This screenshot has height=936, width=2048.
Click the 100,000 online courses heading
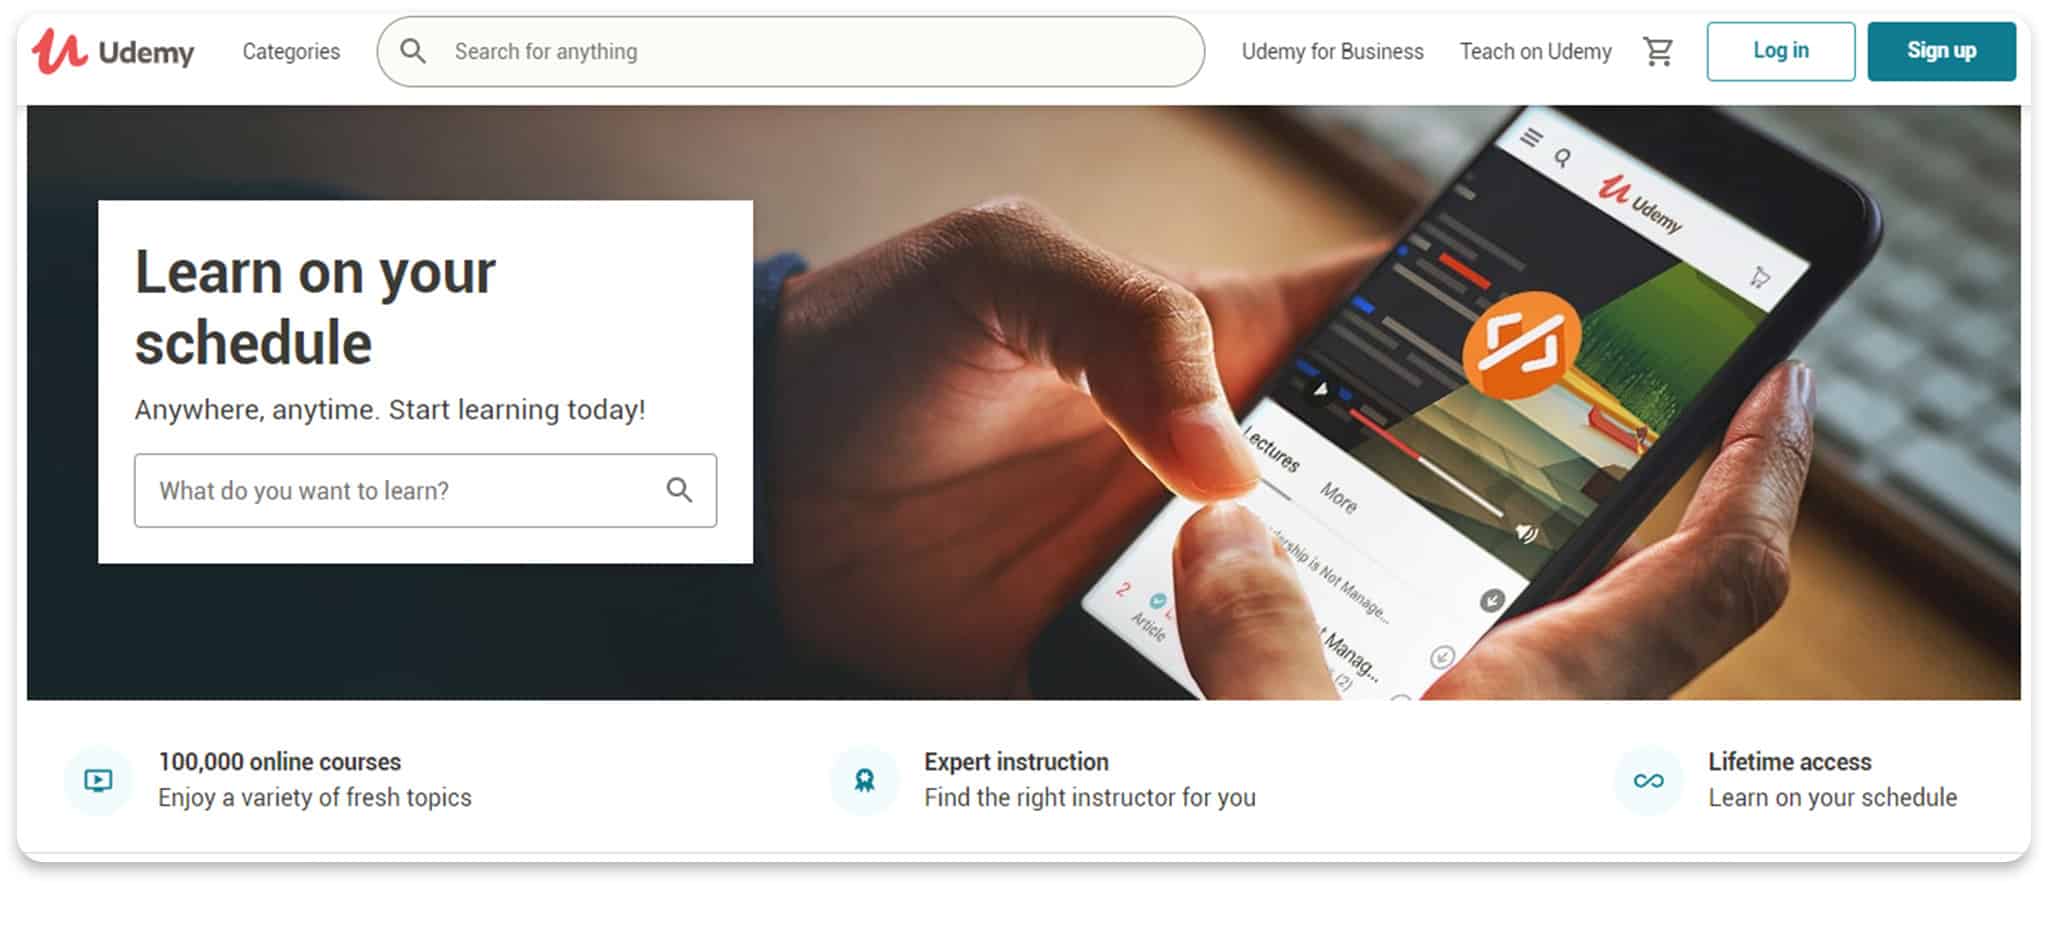(x=279, y=762)
